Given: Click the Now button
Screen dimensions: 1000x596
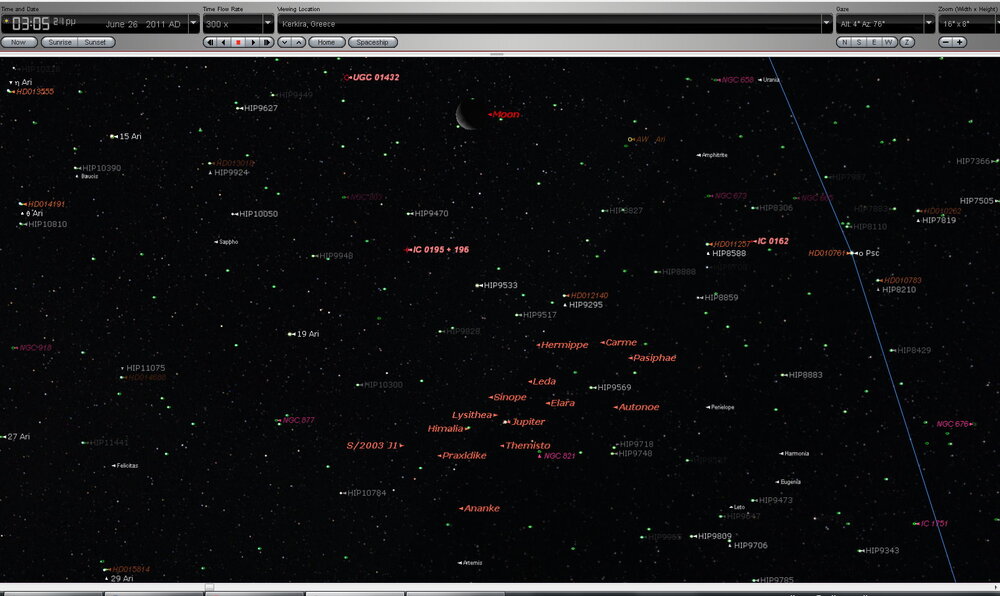Looking at the screenshot, I should point(19,42).
